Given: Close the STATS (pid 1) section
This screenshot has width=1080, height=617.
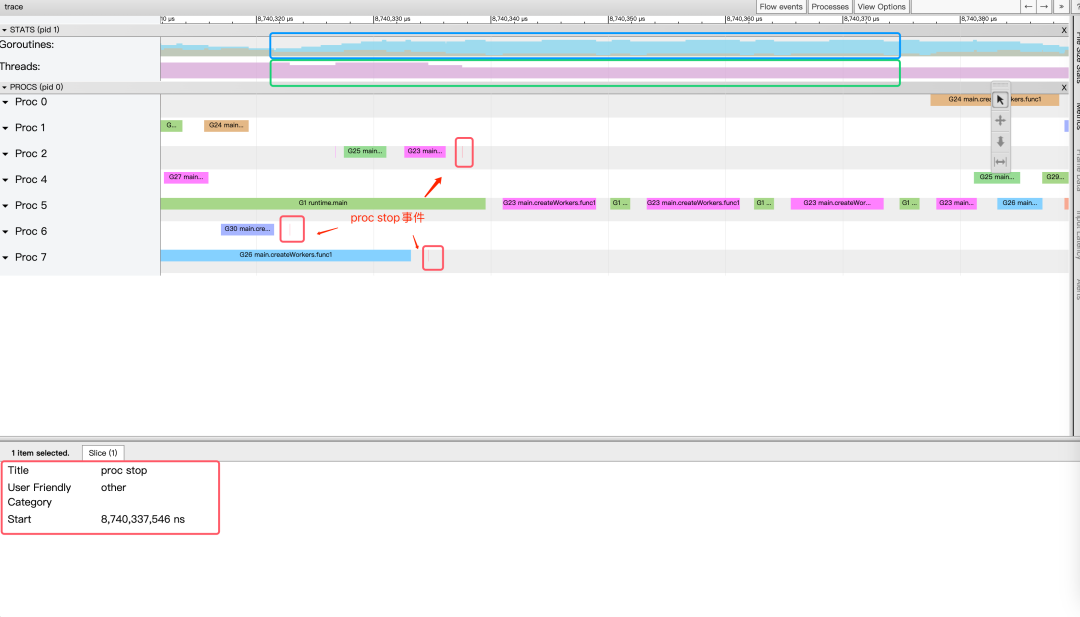Looking at the screenshot, I should point(1064,30).
